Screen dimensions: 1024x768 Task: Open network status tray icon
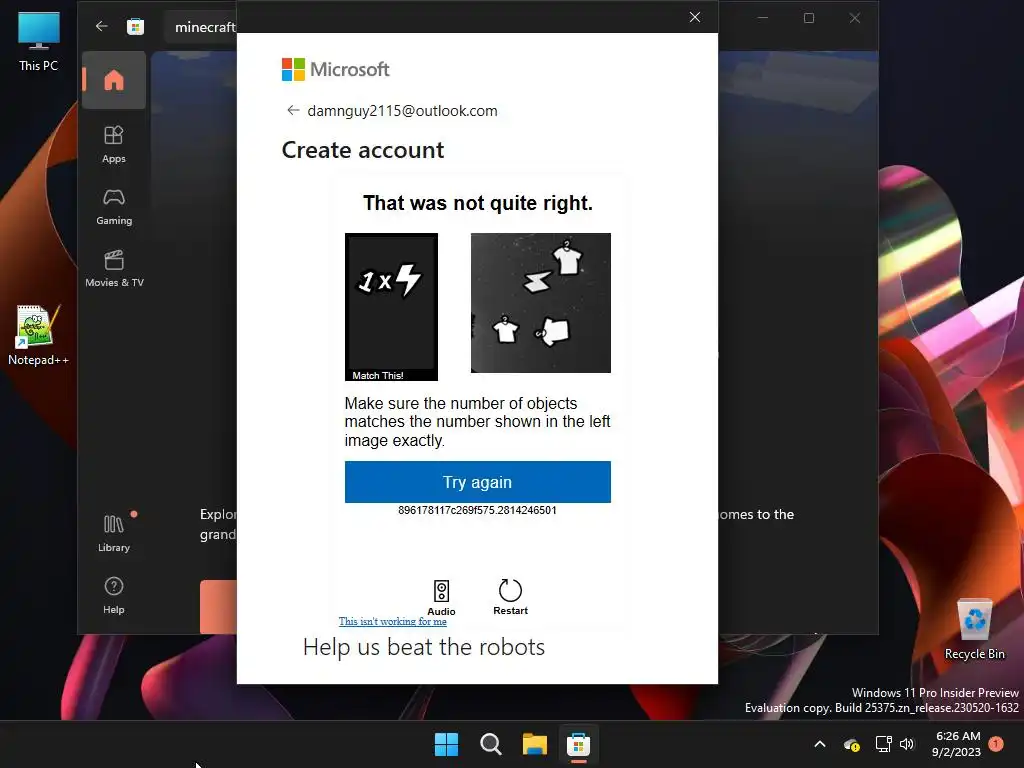[883, 744]
